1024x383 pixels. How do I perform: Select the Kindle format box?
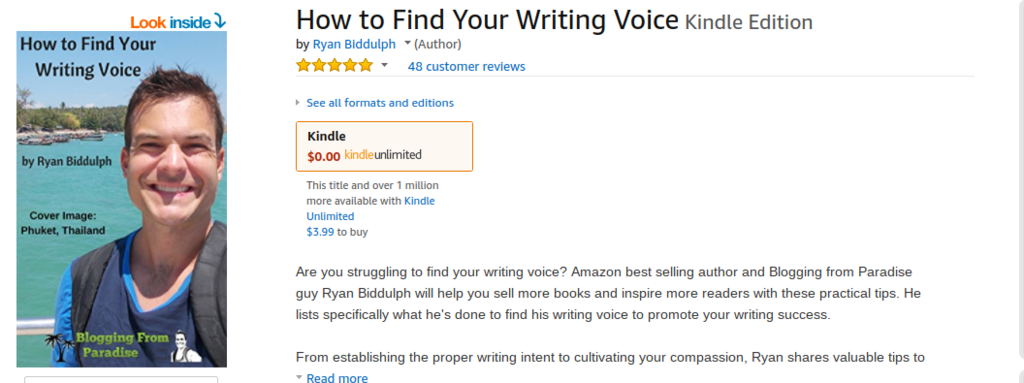(x=384, y=146)
